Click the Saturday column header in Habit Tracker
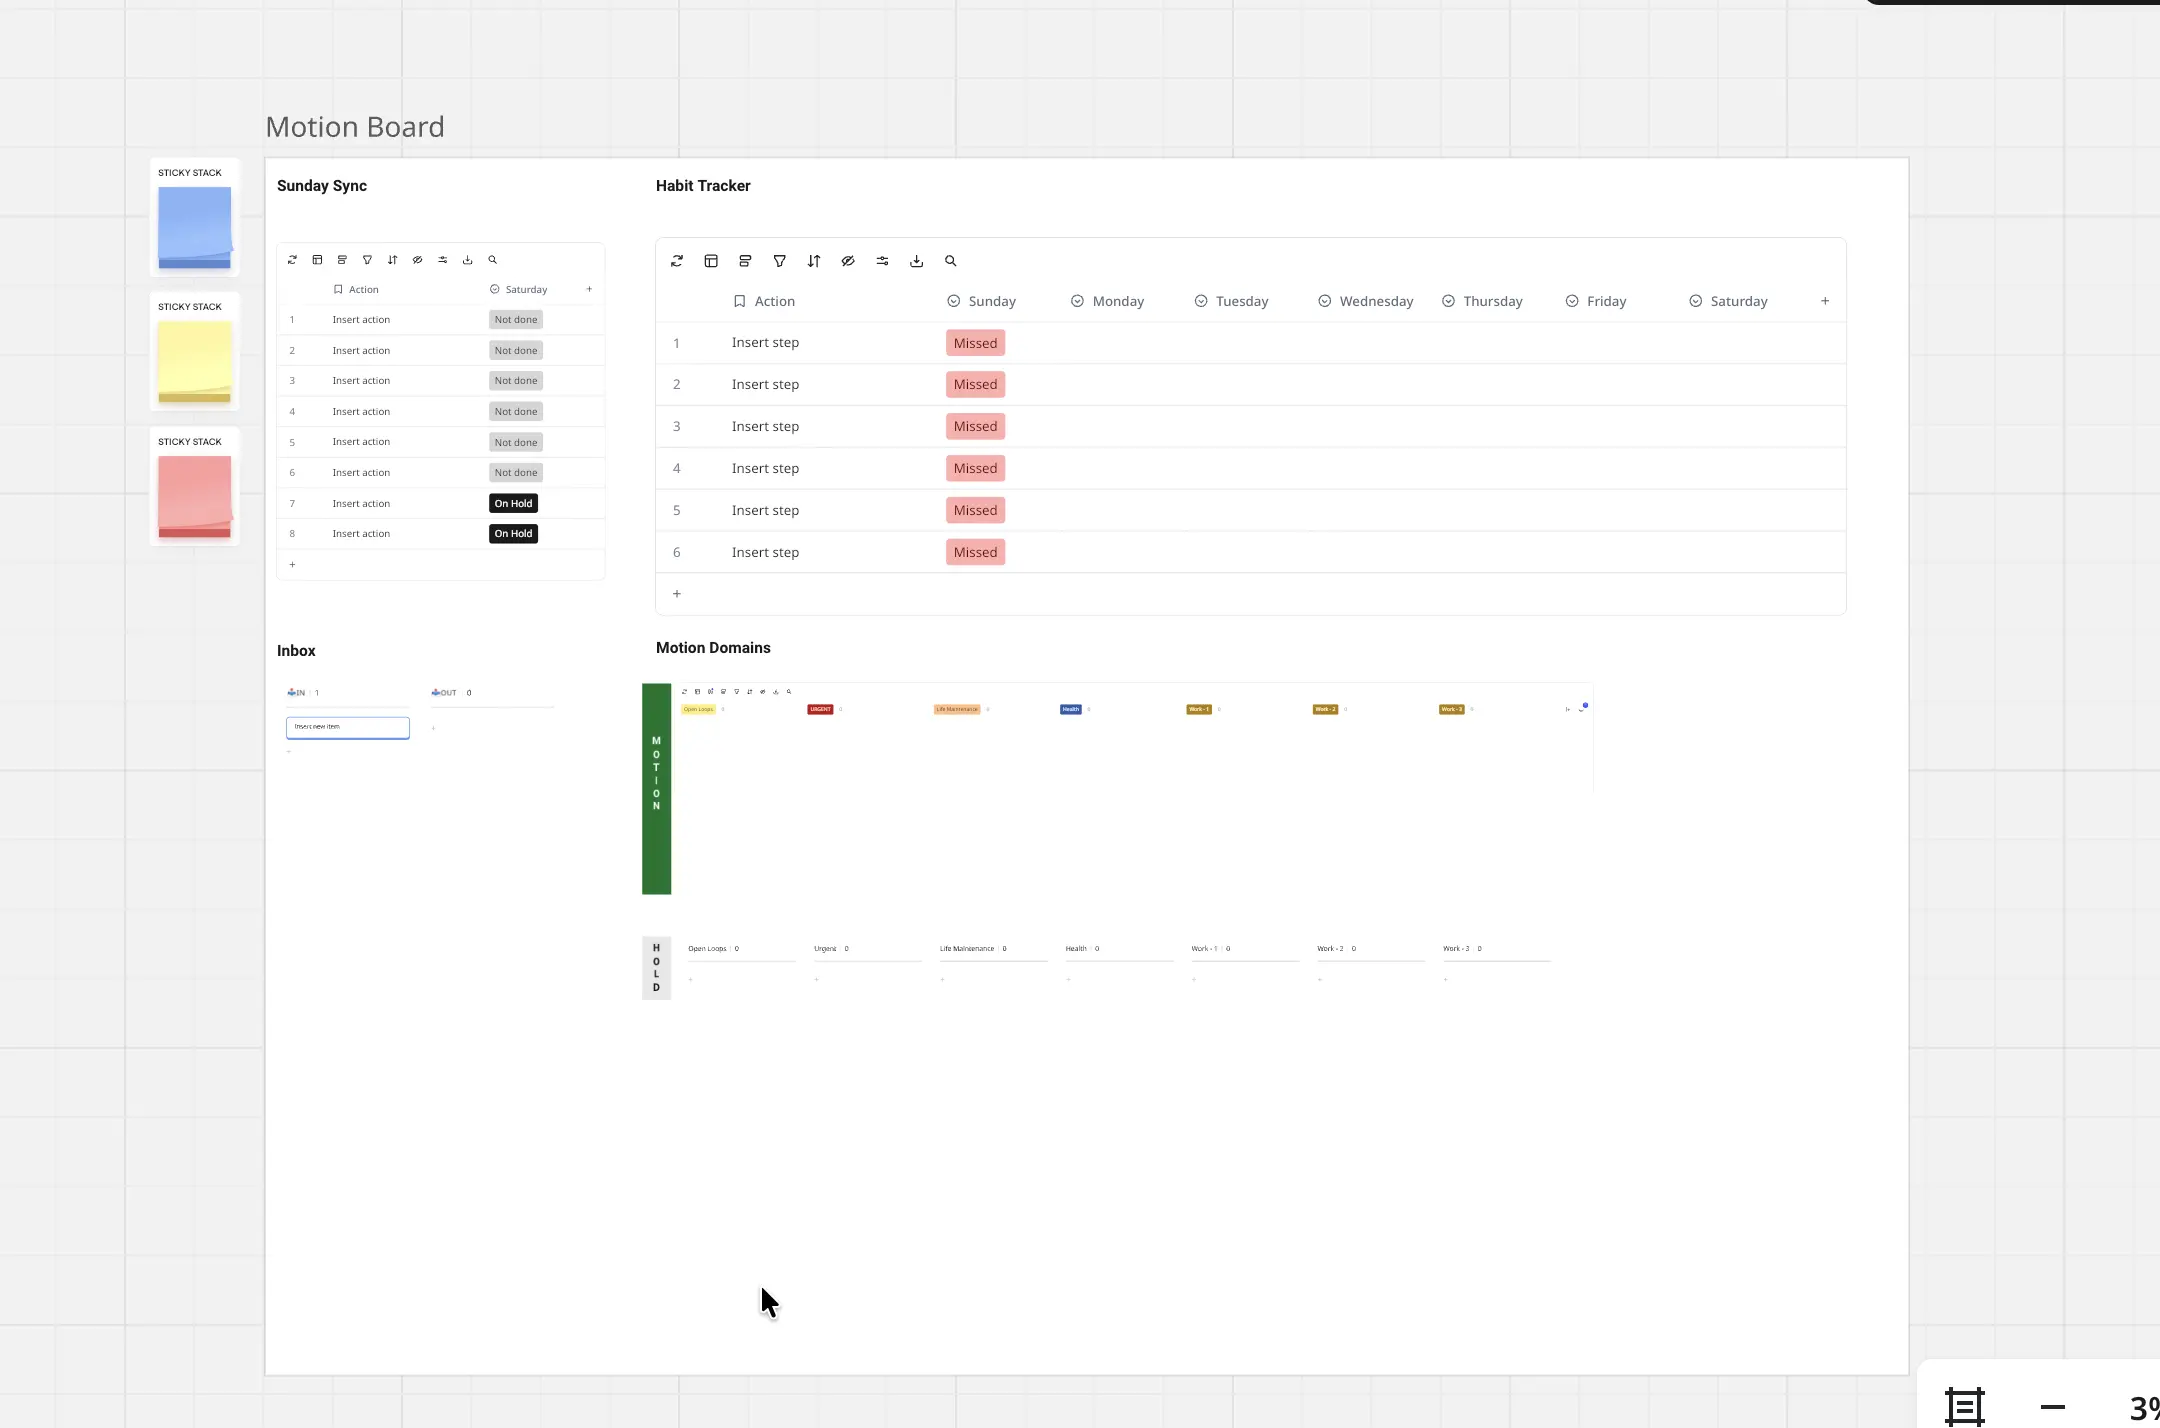Image resolution: width=2160 pixels, height=1428 pixels. pos(1738,301)
